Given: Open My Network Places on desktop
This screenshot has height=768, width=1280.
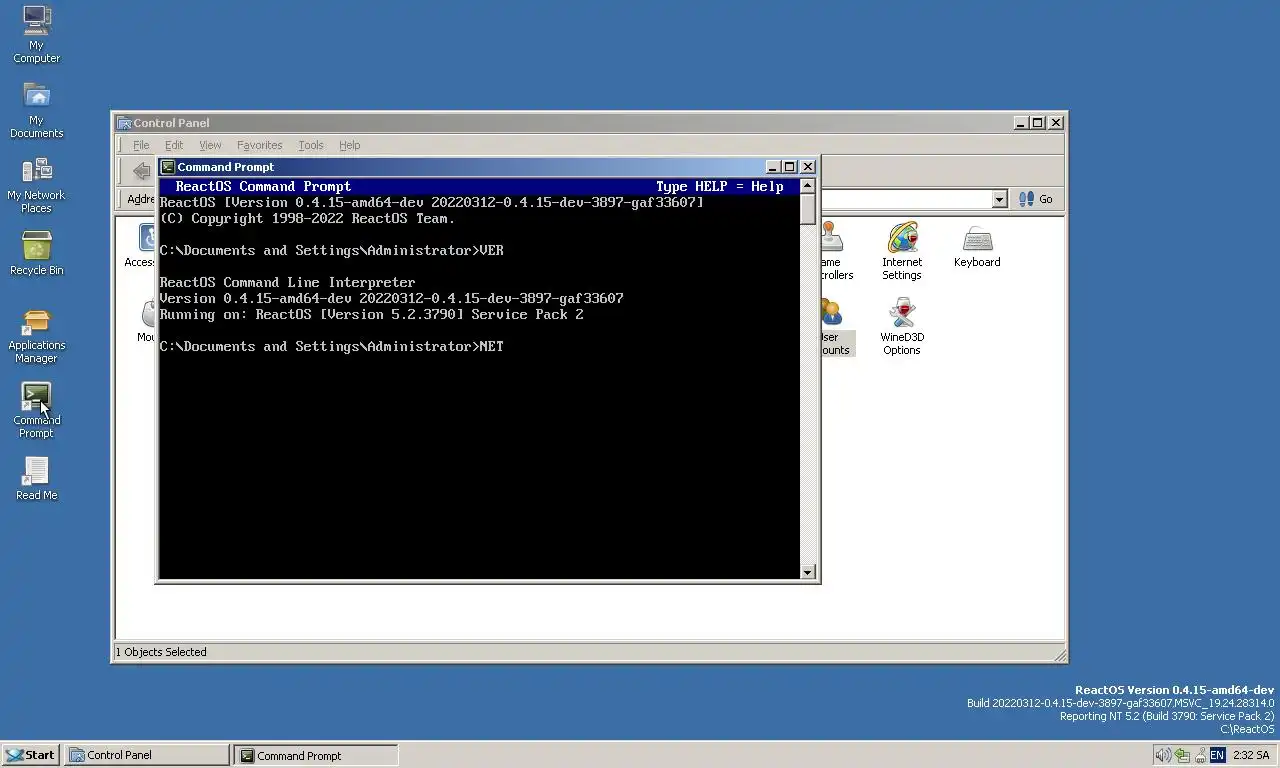Looking at the screenshot, I should point(36,184).
